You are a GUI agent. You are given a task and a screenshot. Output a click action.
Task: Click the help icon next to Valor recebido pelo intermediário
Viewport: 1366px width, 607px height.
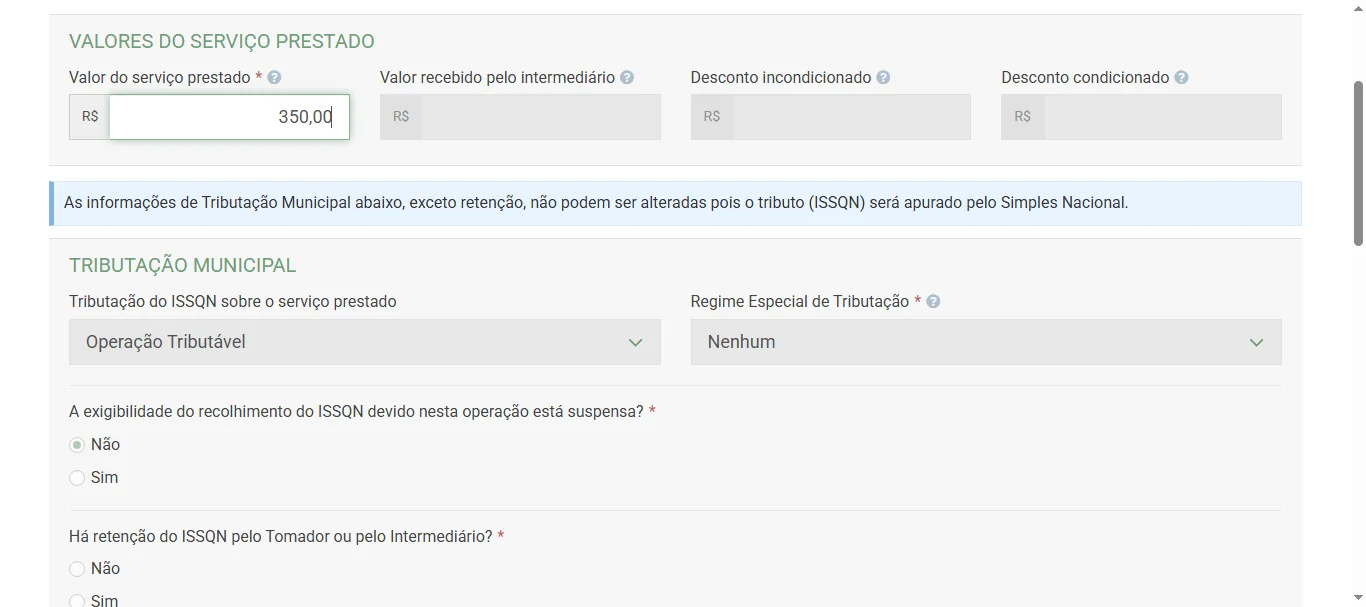tap(625, 76)
